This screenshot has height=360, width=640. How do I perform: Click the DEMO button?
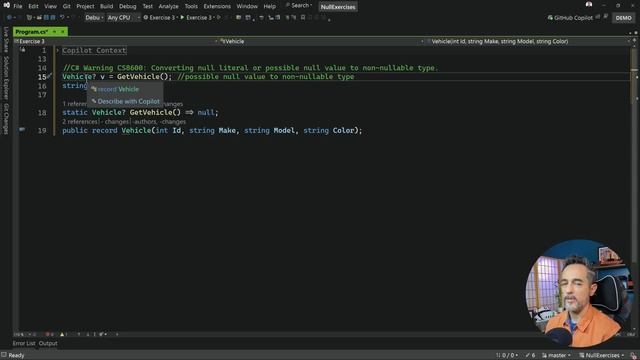(623, 18)
